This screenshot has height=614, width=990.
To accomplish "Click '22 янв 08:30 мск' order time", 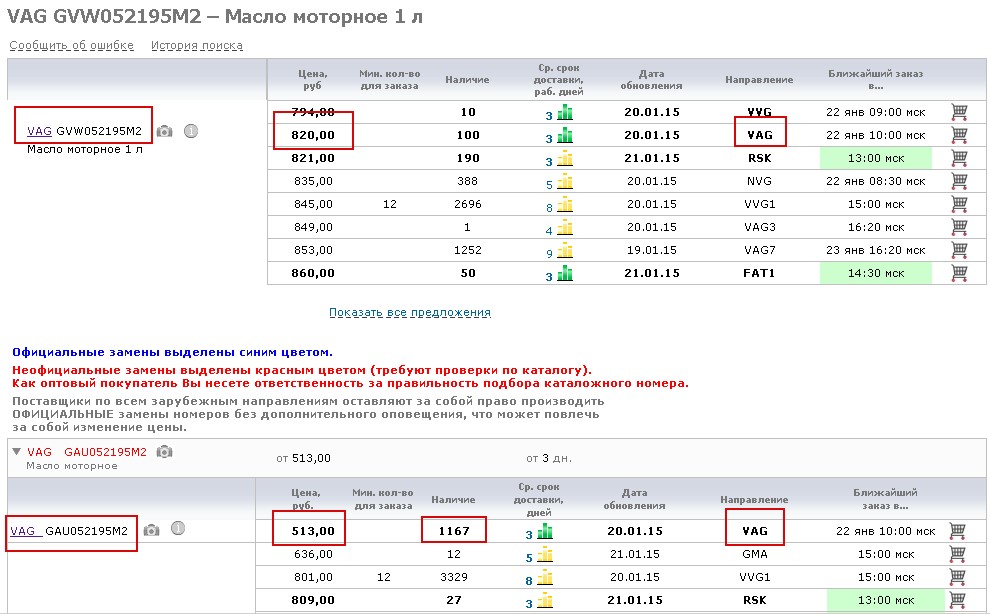I will click(x=876, y=181).
